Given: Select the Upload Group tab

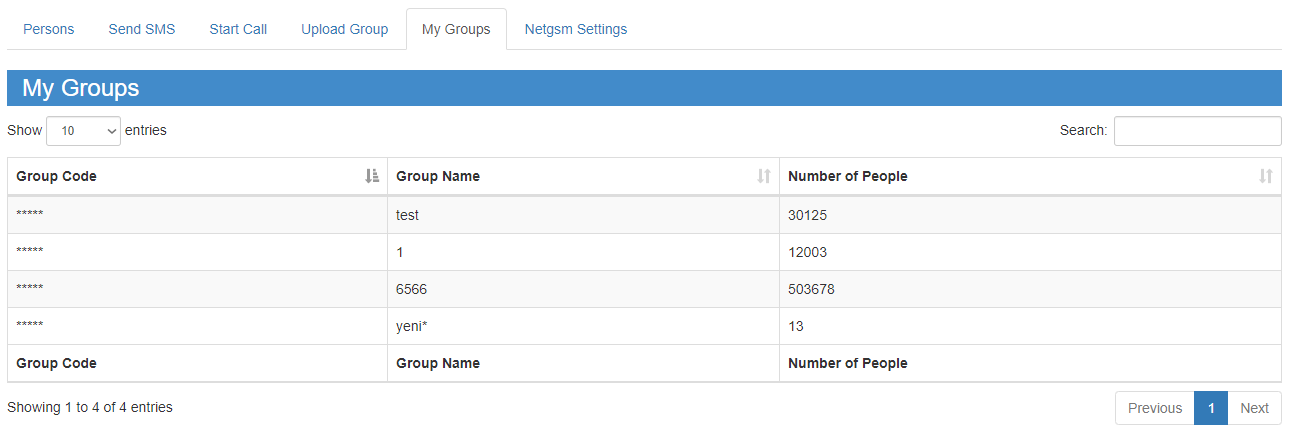Looking at the screenshot, I should click(x=344, y=29).
